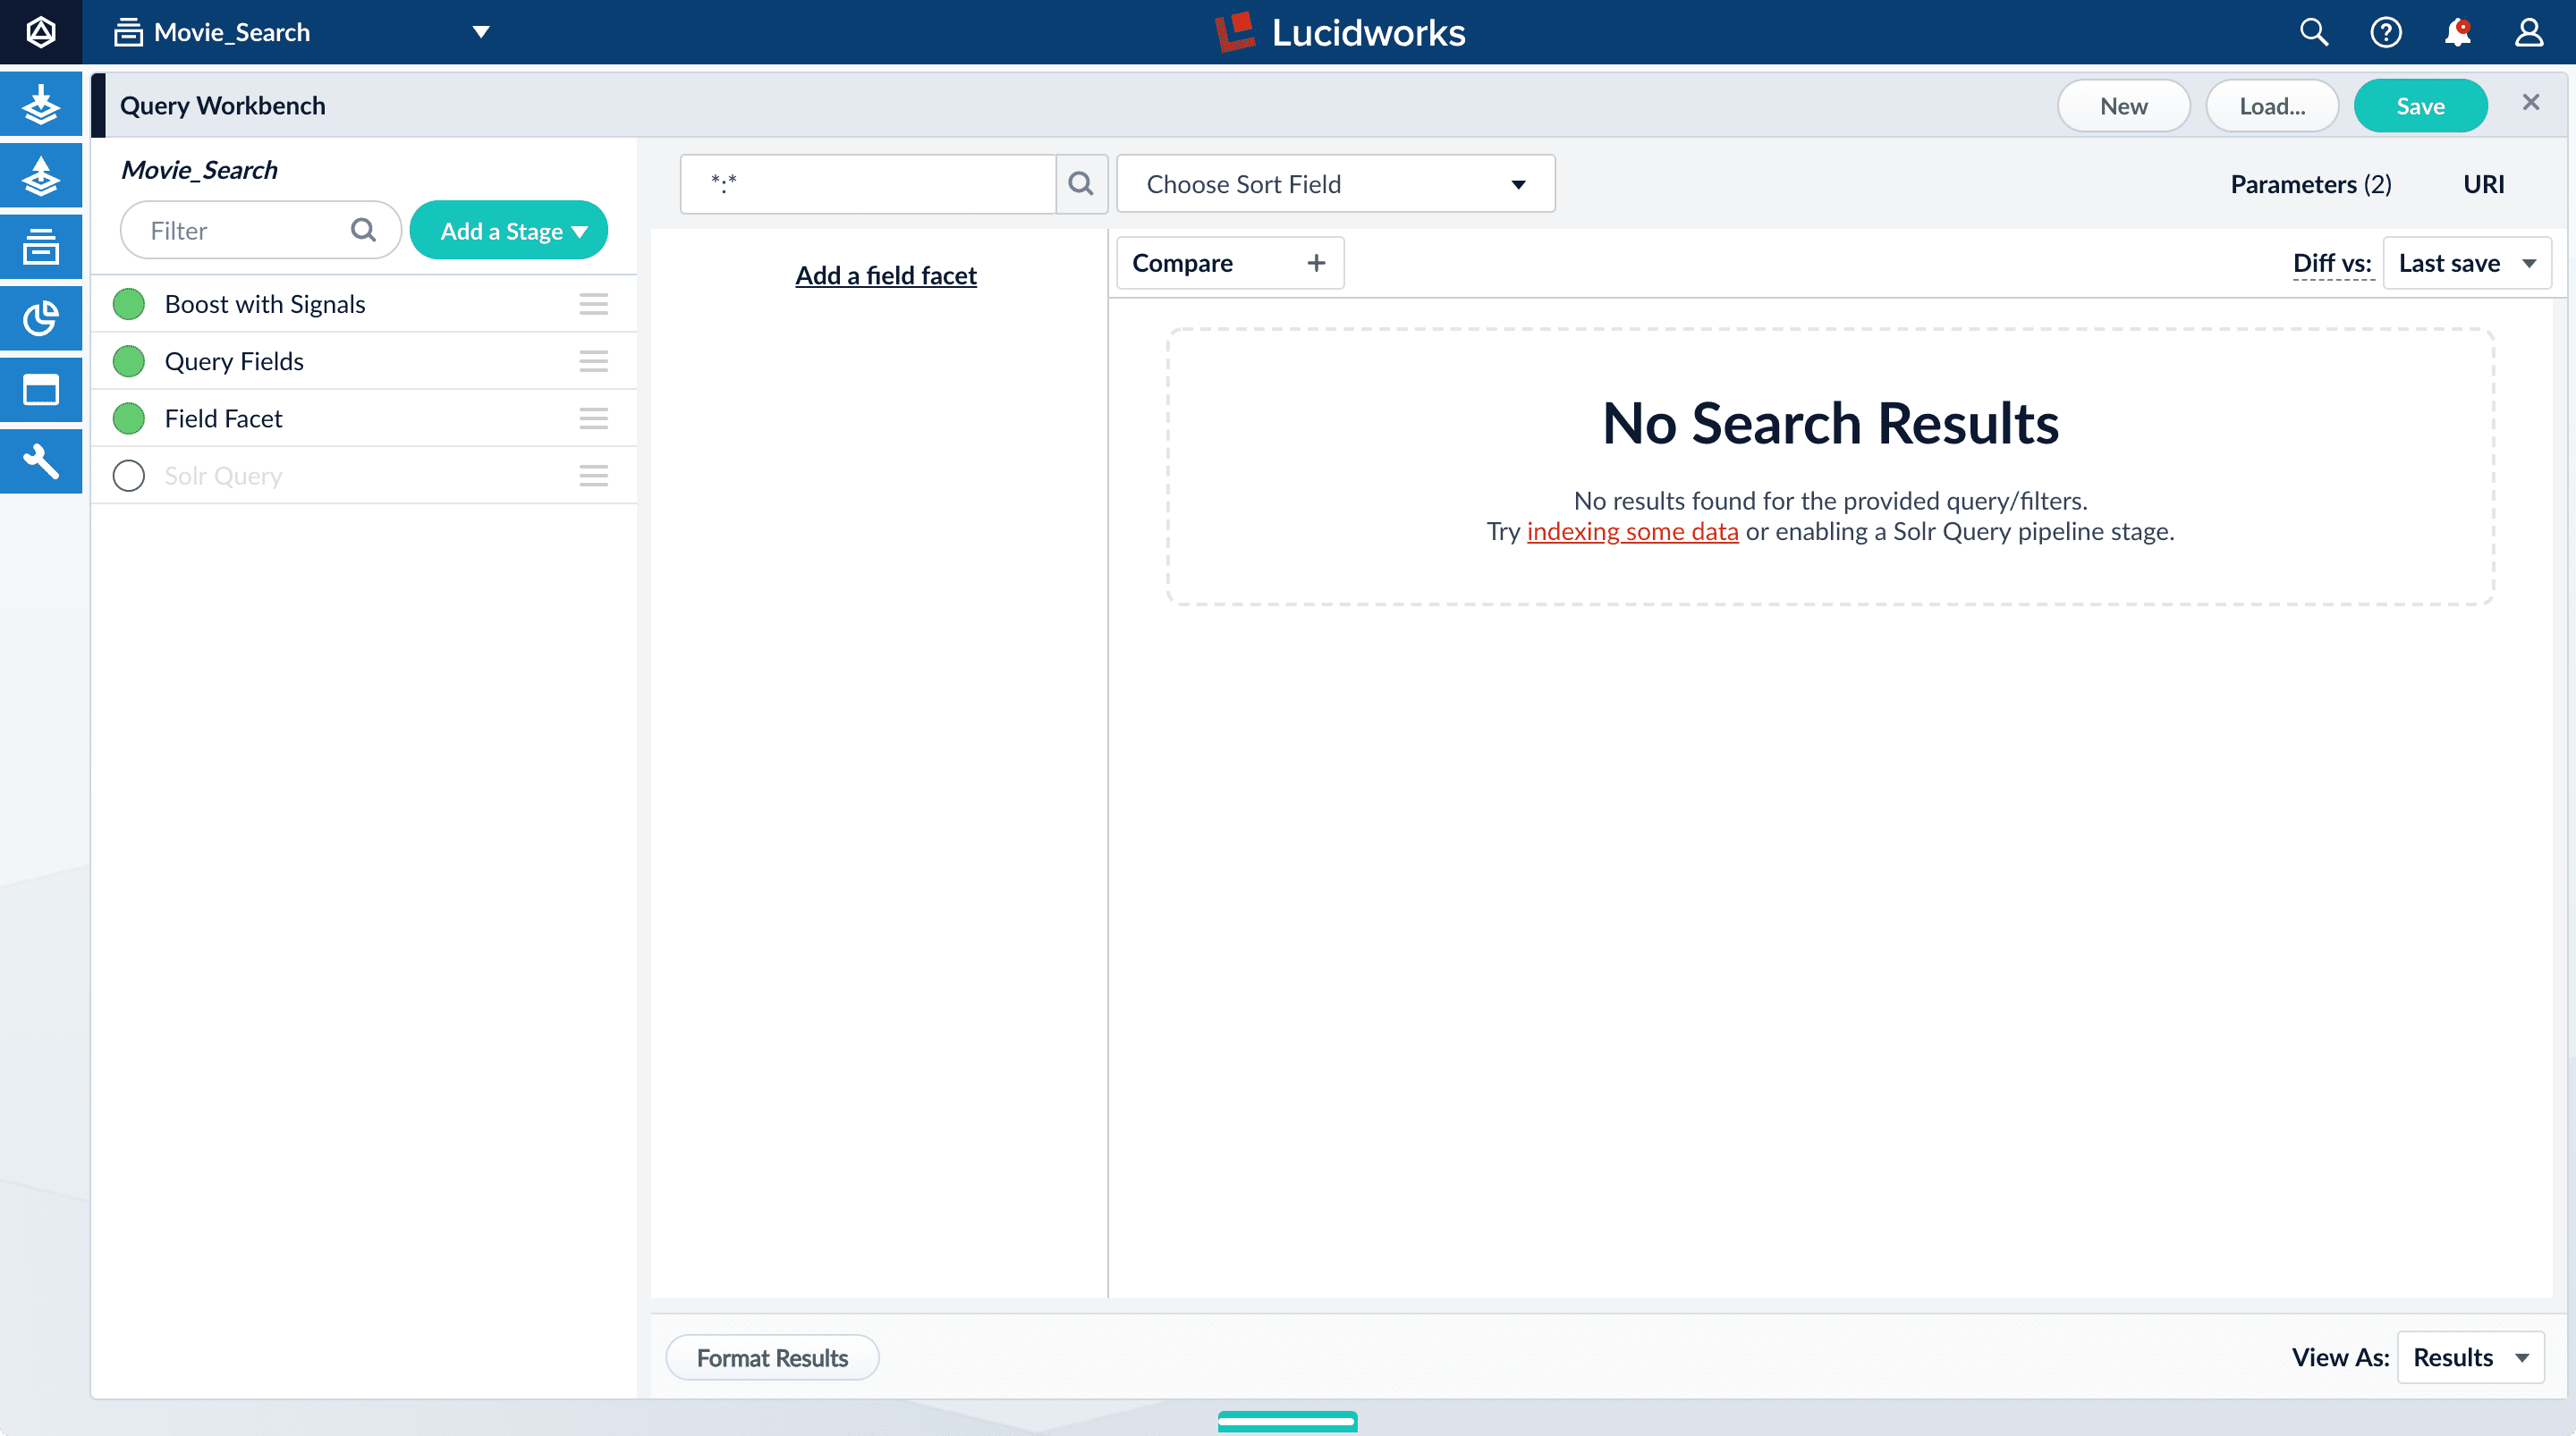Follow the indexing some data link

click(1632, 531)
